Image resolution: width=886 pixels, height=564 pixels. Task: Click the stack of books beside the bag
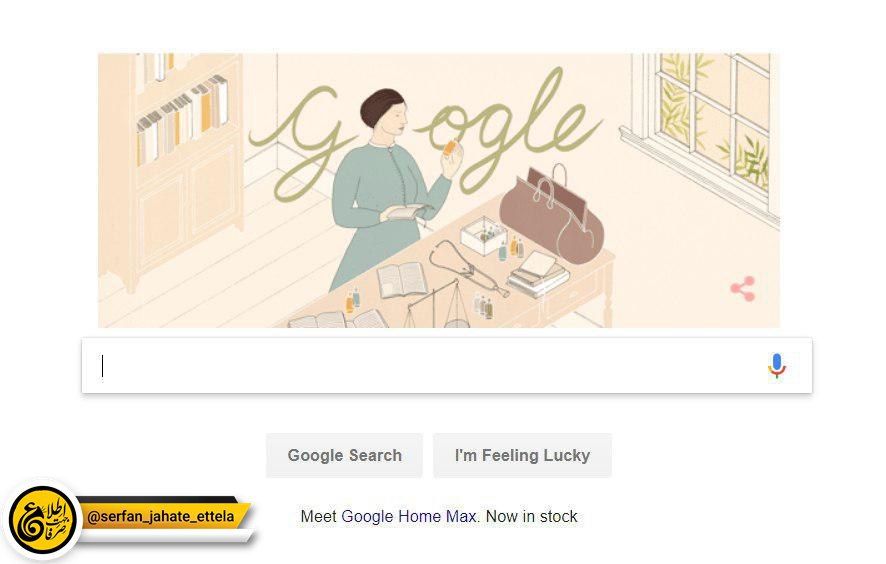pos(537,274)
